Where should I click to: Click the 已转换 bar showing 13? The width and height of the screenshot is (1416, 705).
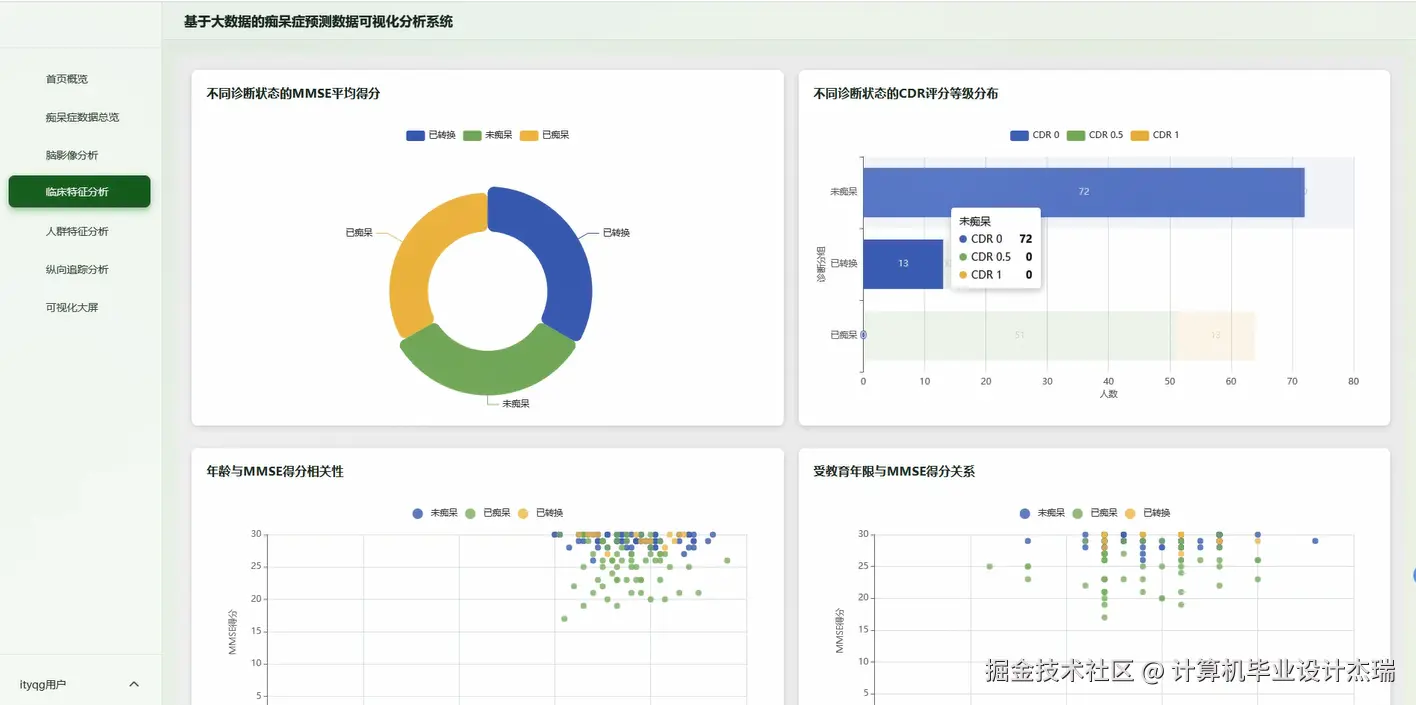tap(903, 264)
